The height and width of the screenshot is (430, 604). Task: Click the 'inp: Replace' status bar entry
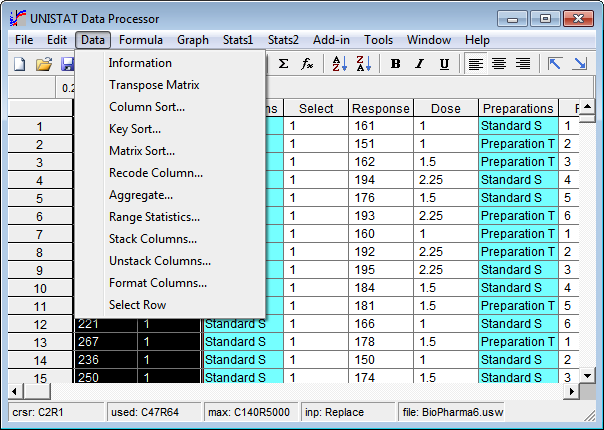(x=348, y=412)
